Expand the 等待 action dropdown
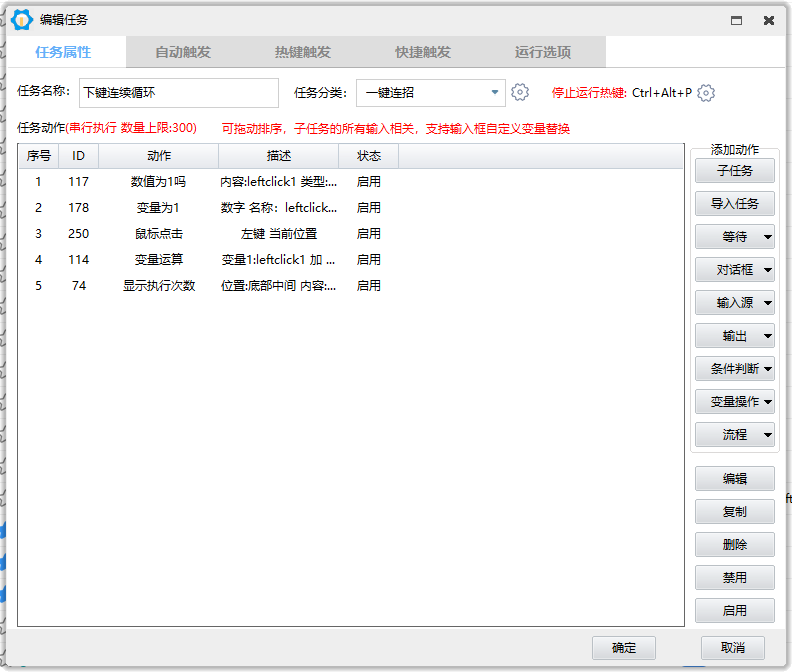Screen dimensions: 792x672 tap(767, 237)
